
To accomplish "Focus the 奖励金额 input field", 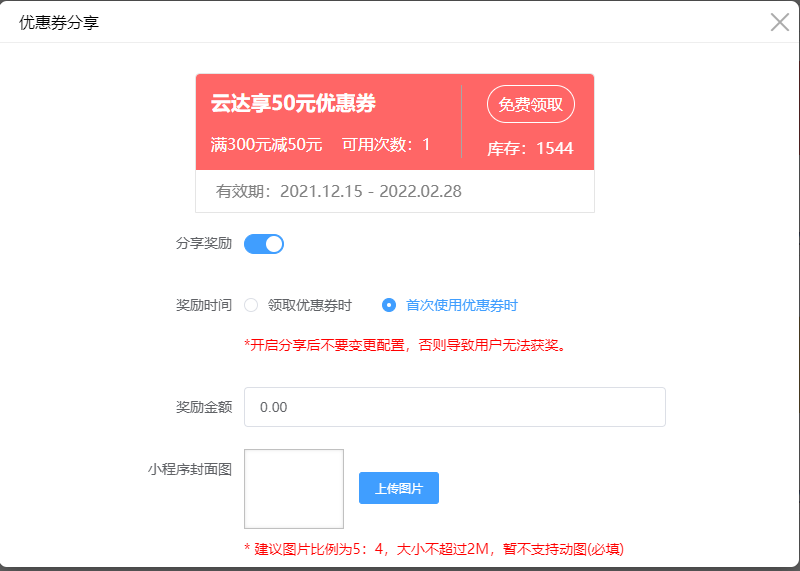I will (x=454, y=407).
